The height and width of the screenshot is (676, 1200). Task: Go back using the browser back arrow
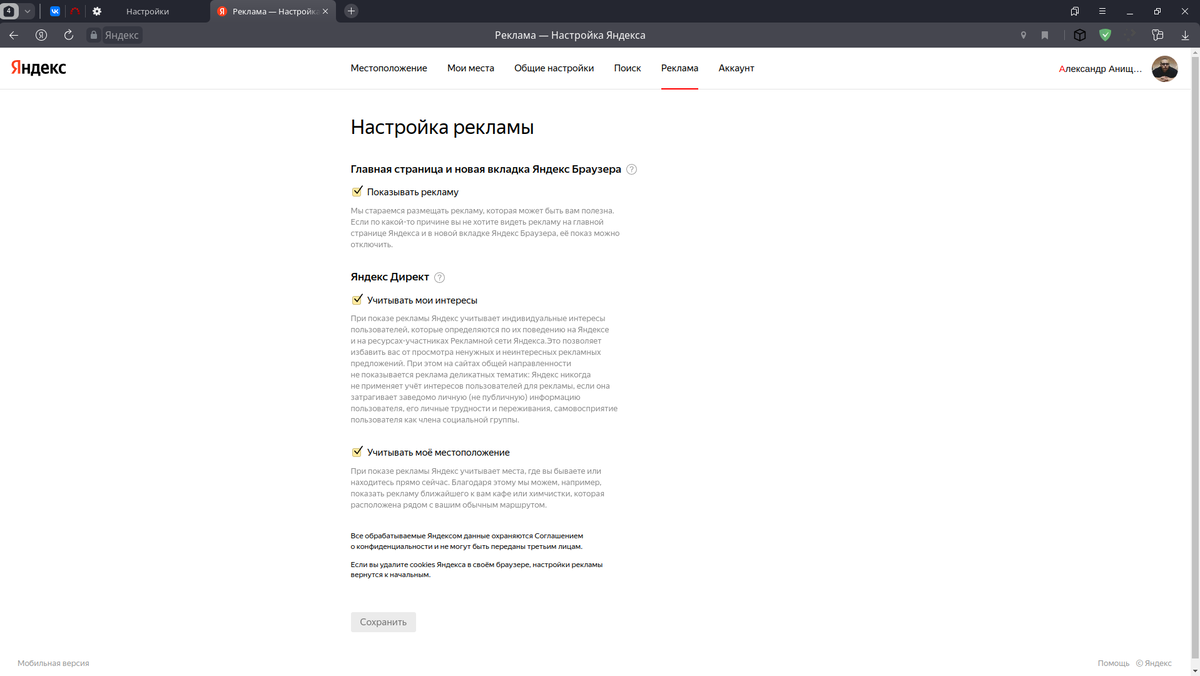tap(14, 35)
